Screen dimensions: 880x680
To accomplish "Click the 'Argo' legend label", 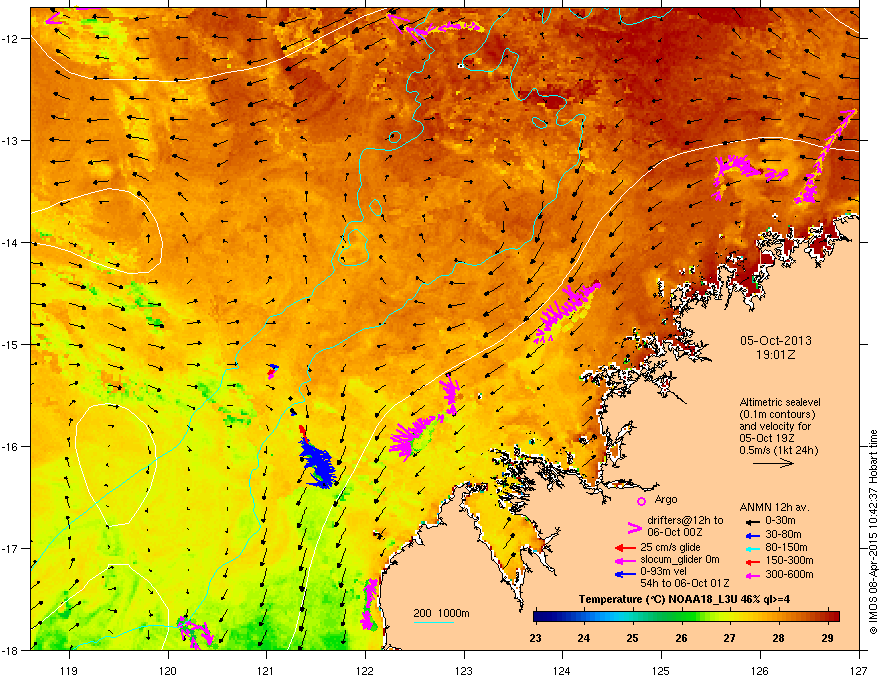I will pos(666,499).
